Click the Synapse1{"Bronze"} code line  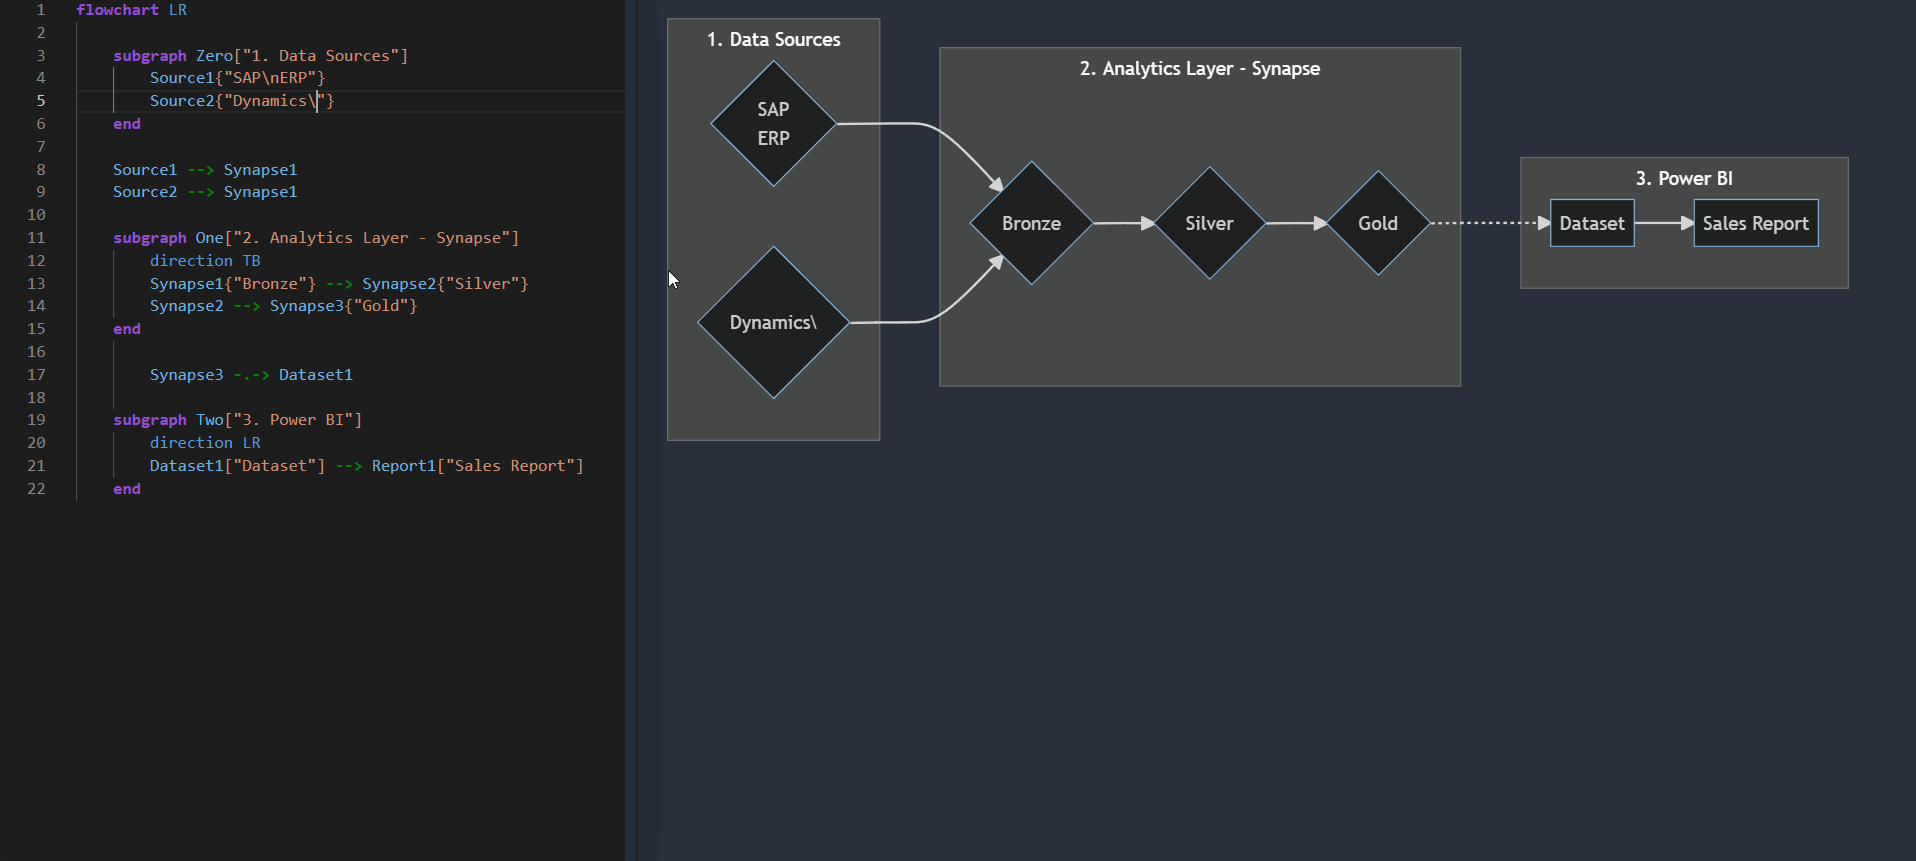339,284
